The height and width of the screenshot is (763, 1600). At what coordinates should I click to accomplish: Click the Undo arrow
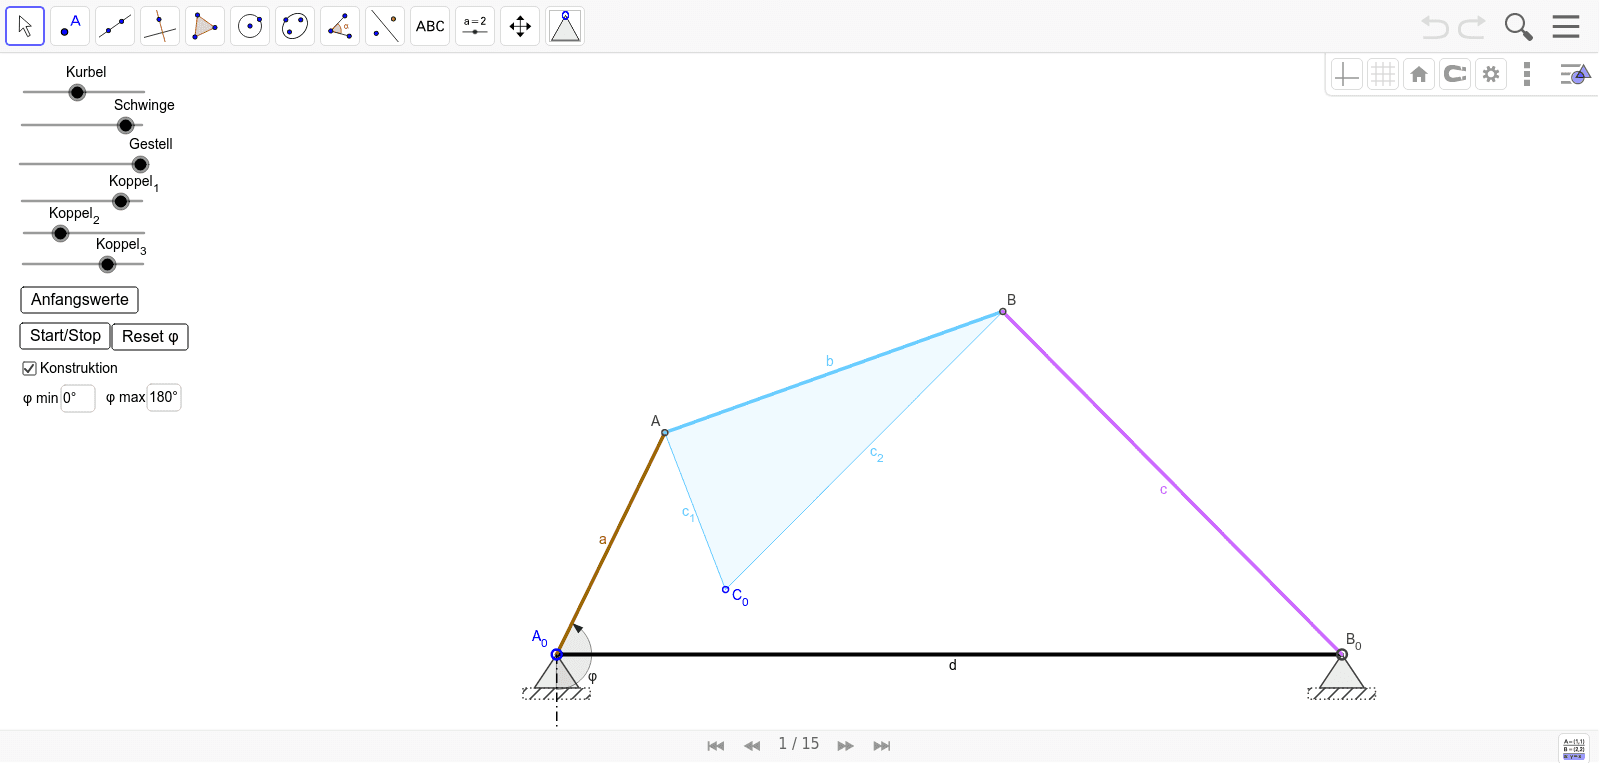[1435, 27]
